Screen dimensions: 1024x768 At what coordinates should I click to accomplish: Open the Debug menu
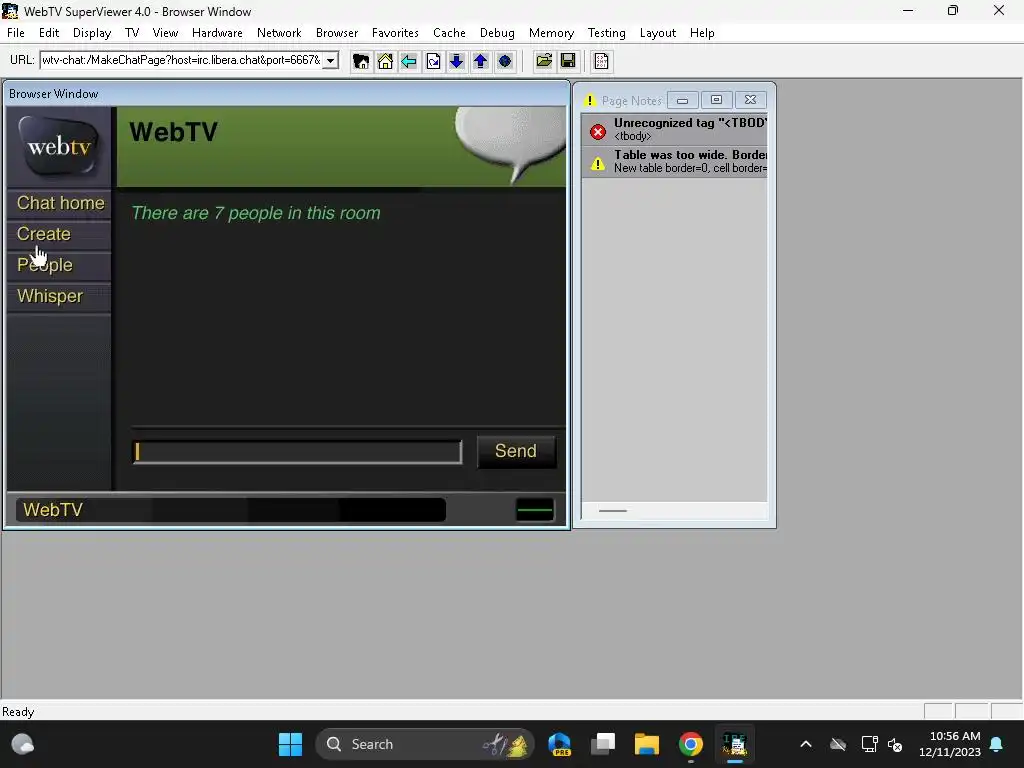497,33
